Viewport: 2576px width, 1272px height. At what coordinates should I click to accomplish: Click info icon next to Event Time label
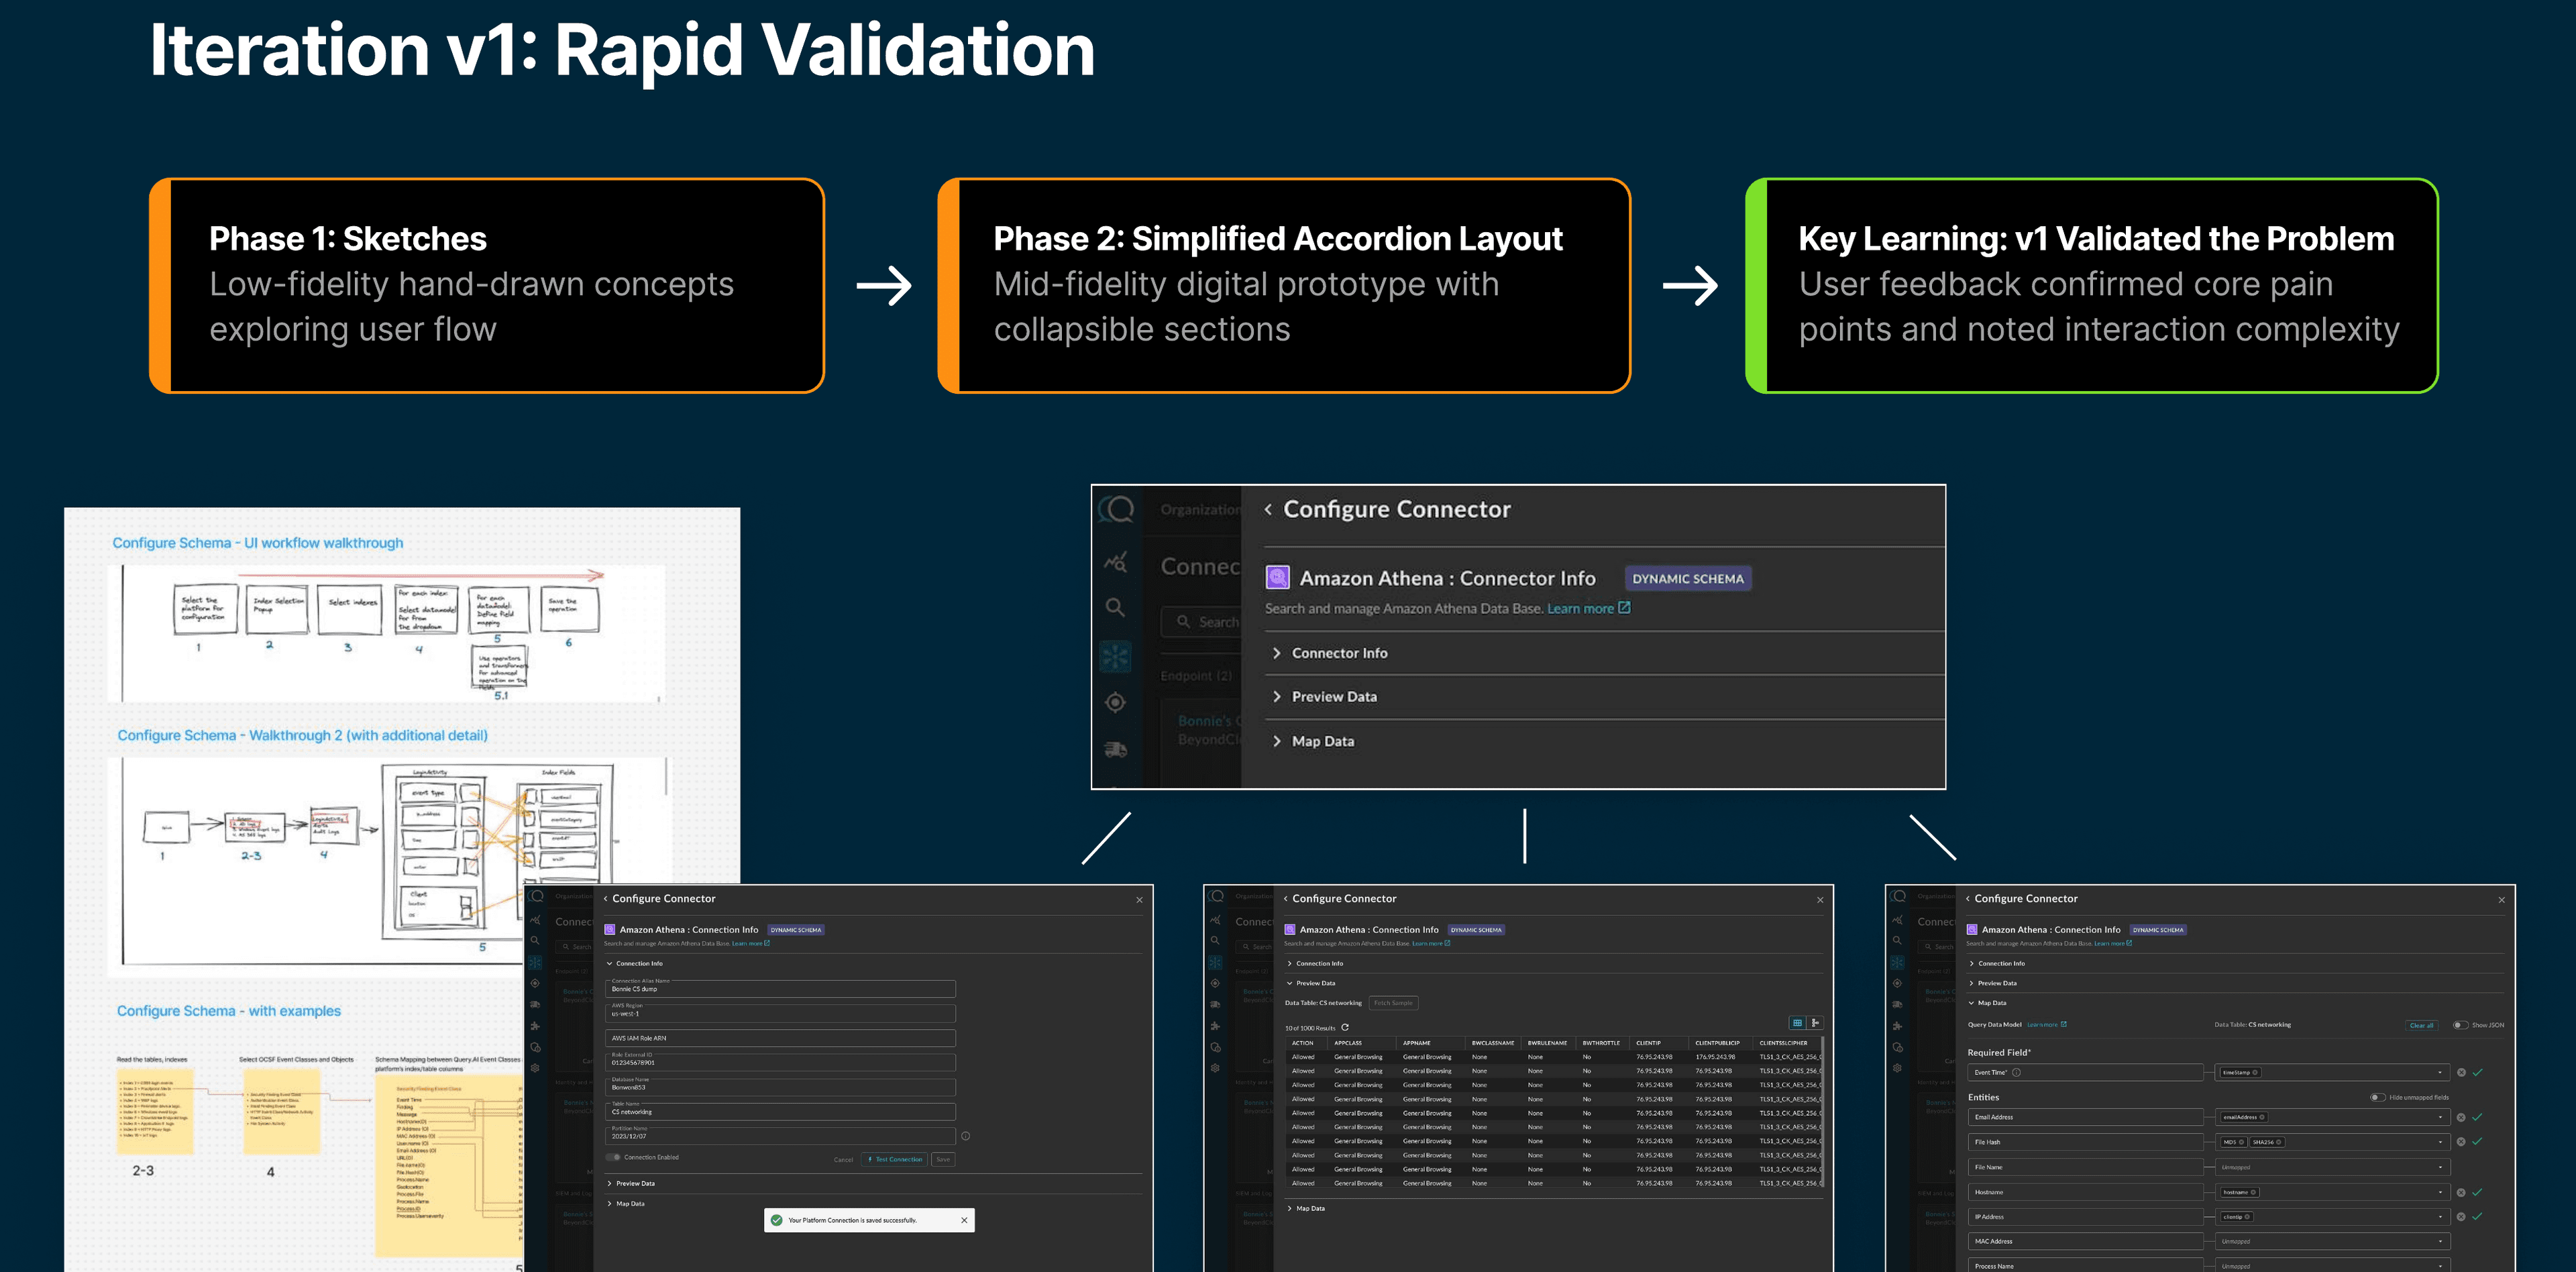click(2016, 1072)
